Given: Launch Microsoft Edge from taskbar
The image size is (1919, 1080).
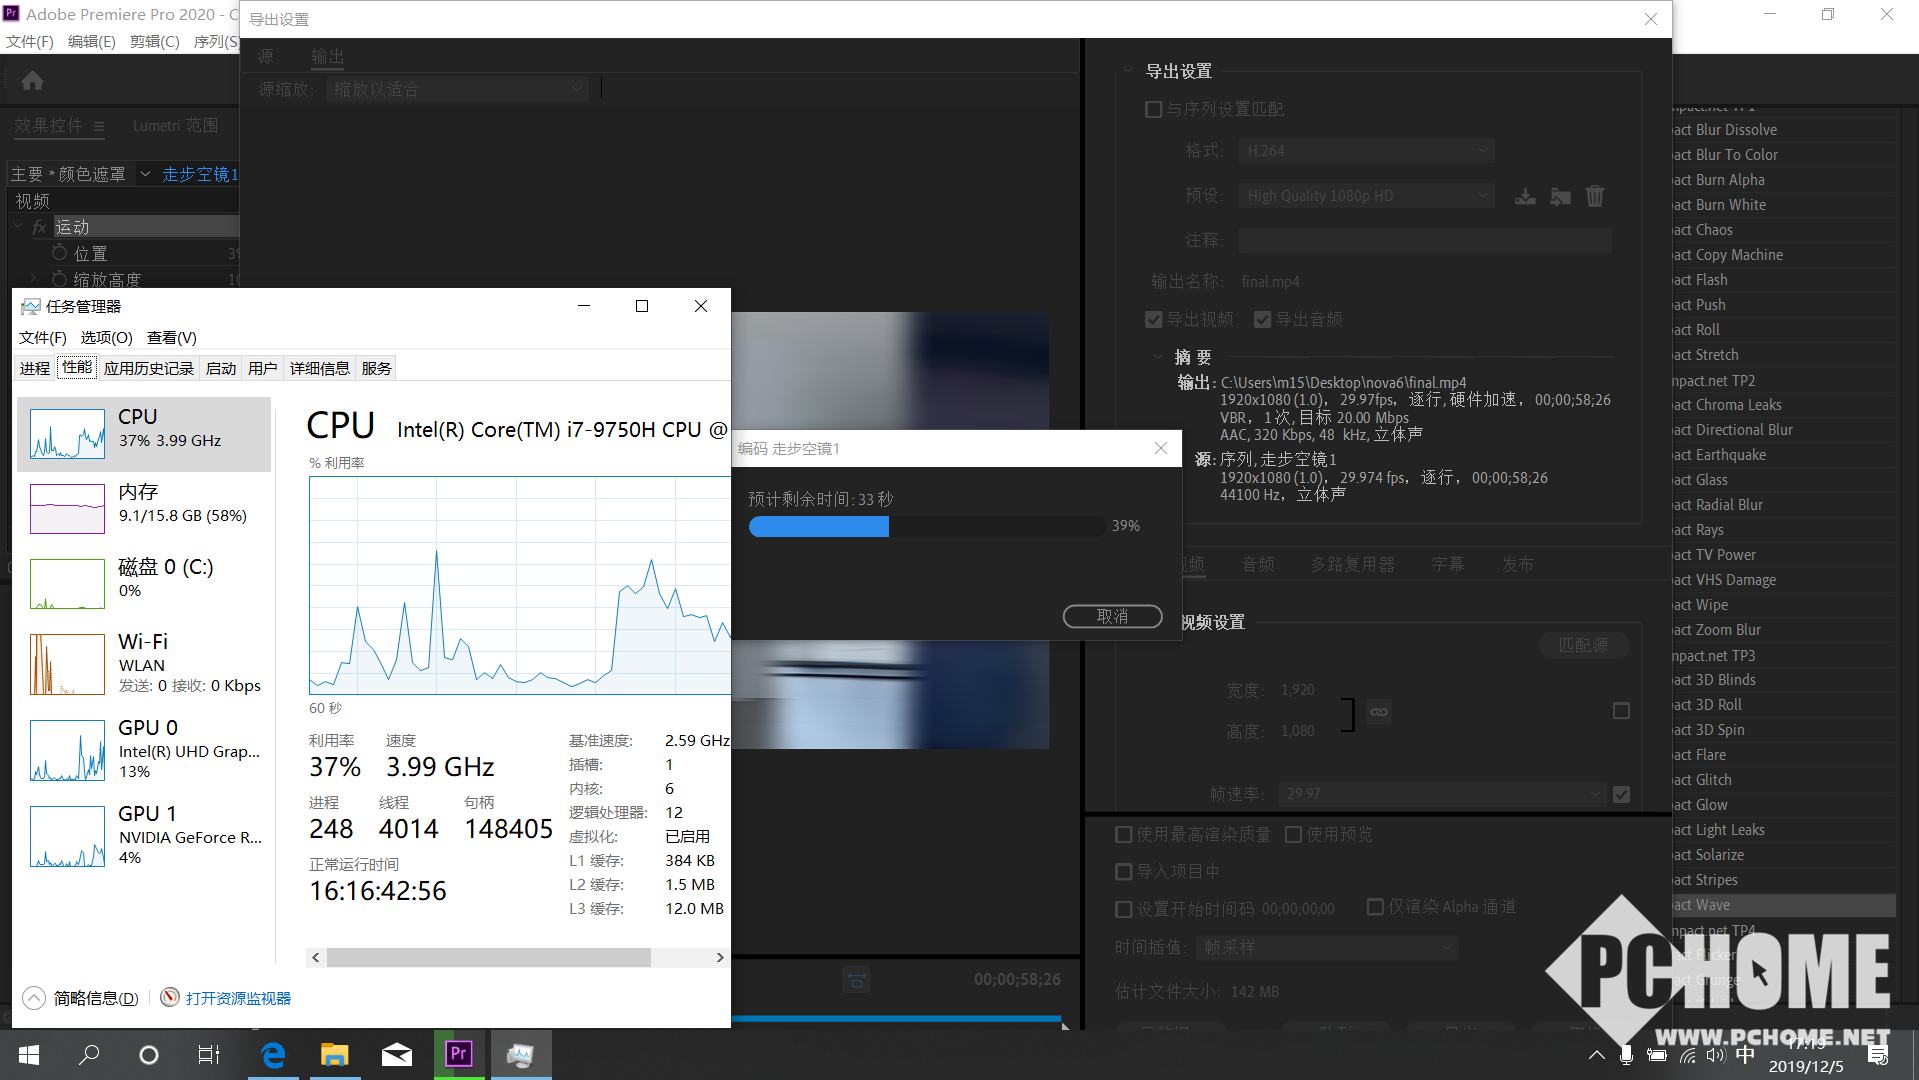Looking at the screenshot, I should (x=273, y=1054).
